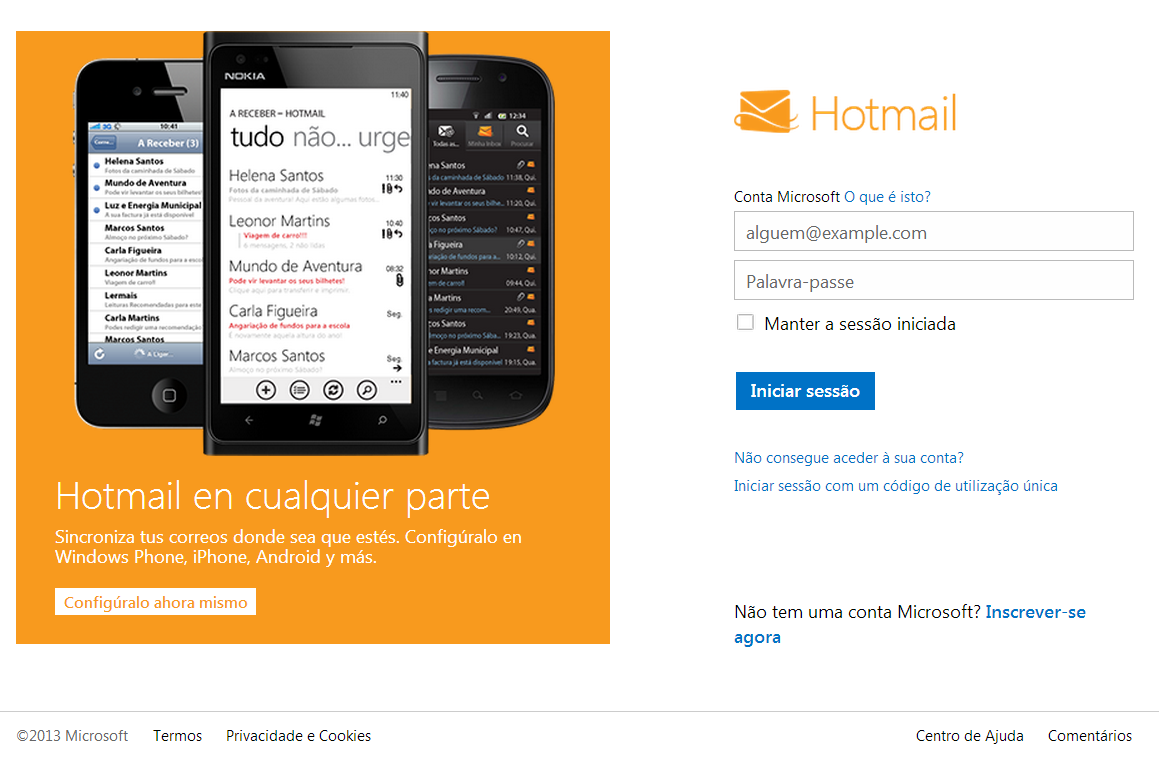Click the add (plus) icon on Nokia phone

click(x=265, y=390)
